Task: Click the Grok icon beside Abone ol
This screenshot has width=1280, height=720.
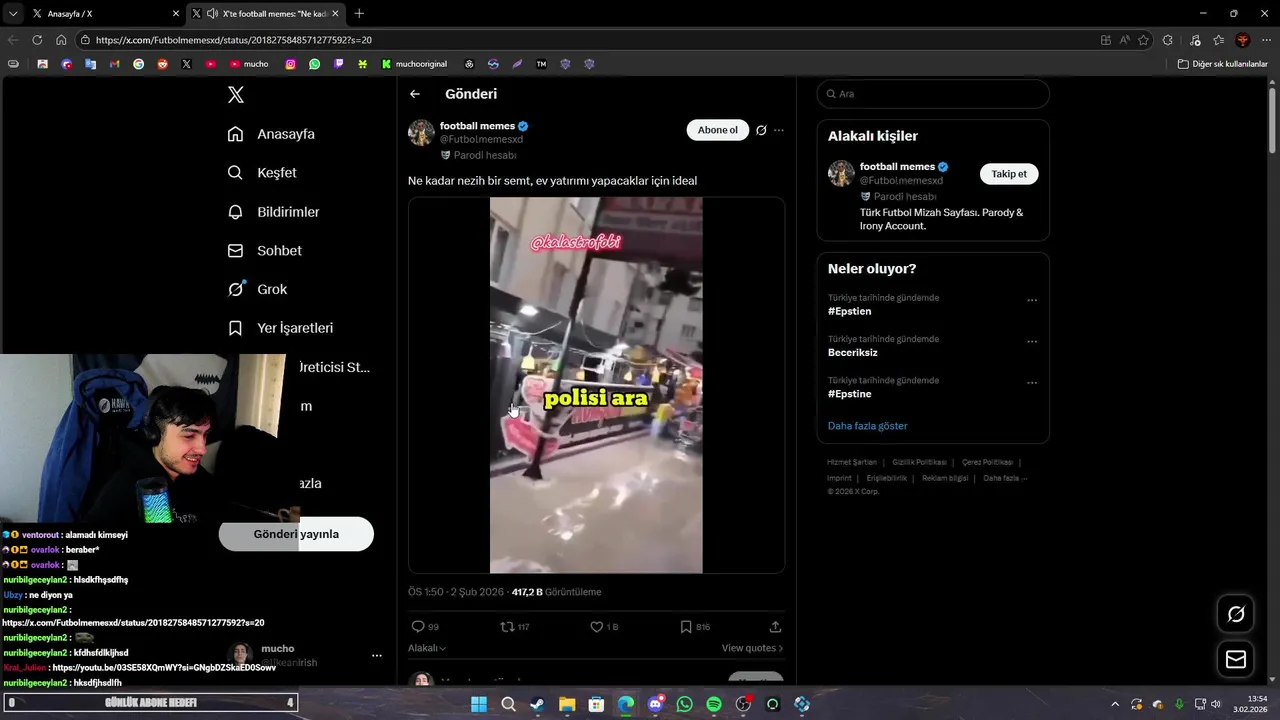Action: click(761, 130)
